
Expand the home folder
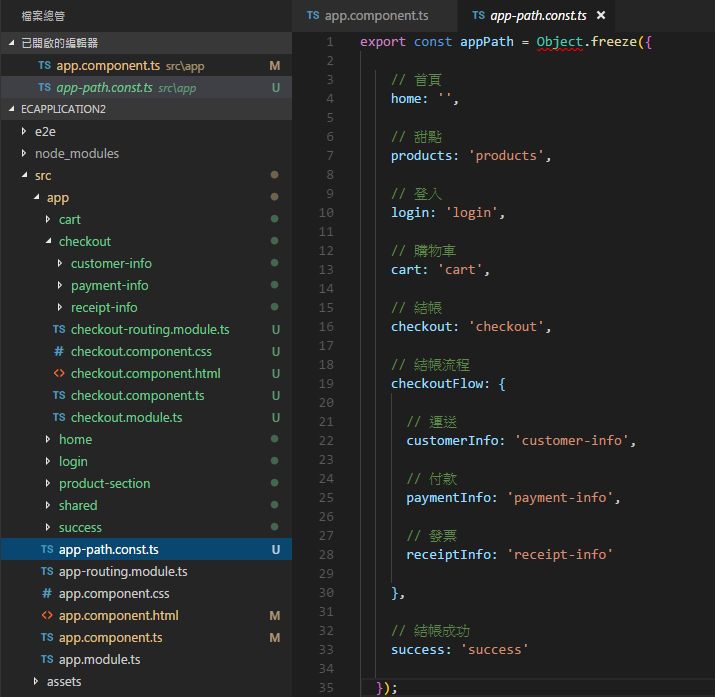(x=48, y=439)
